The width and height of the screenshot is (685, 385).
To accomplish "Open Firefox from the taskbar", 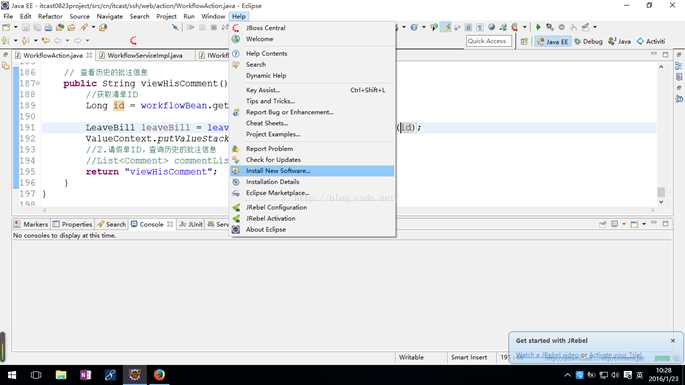I will (x=159, y=375).
